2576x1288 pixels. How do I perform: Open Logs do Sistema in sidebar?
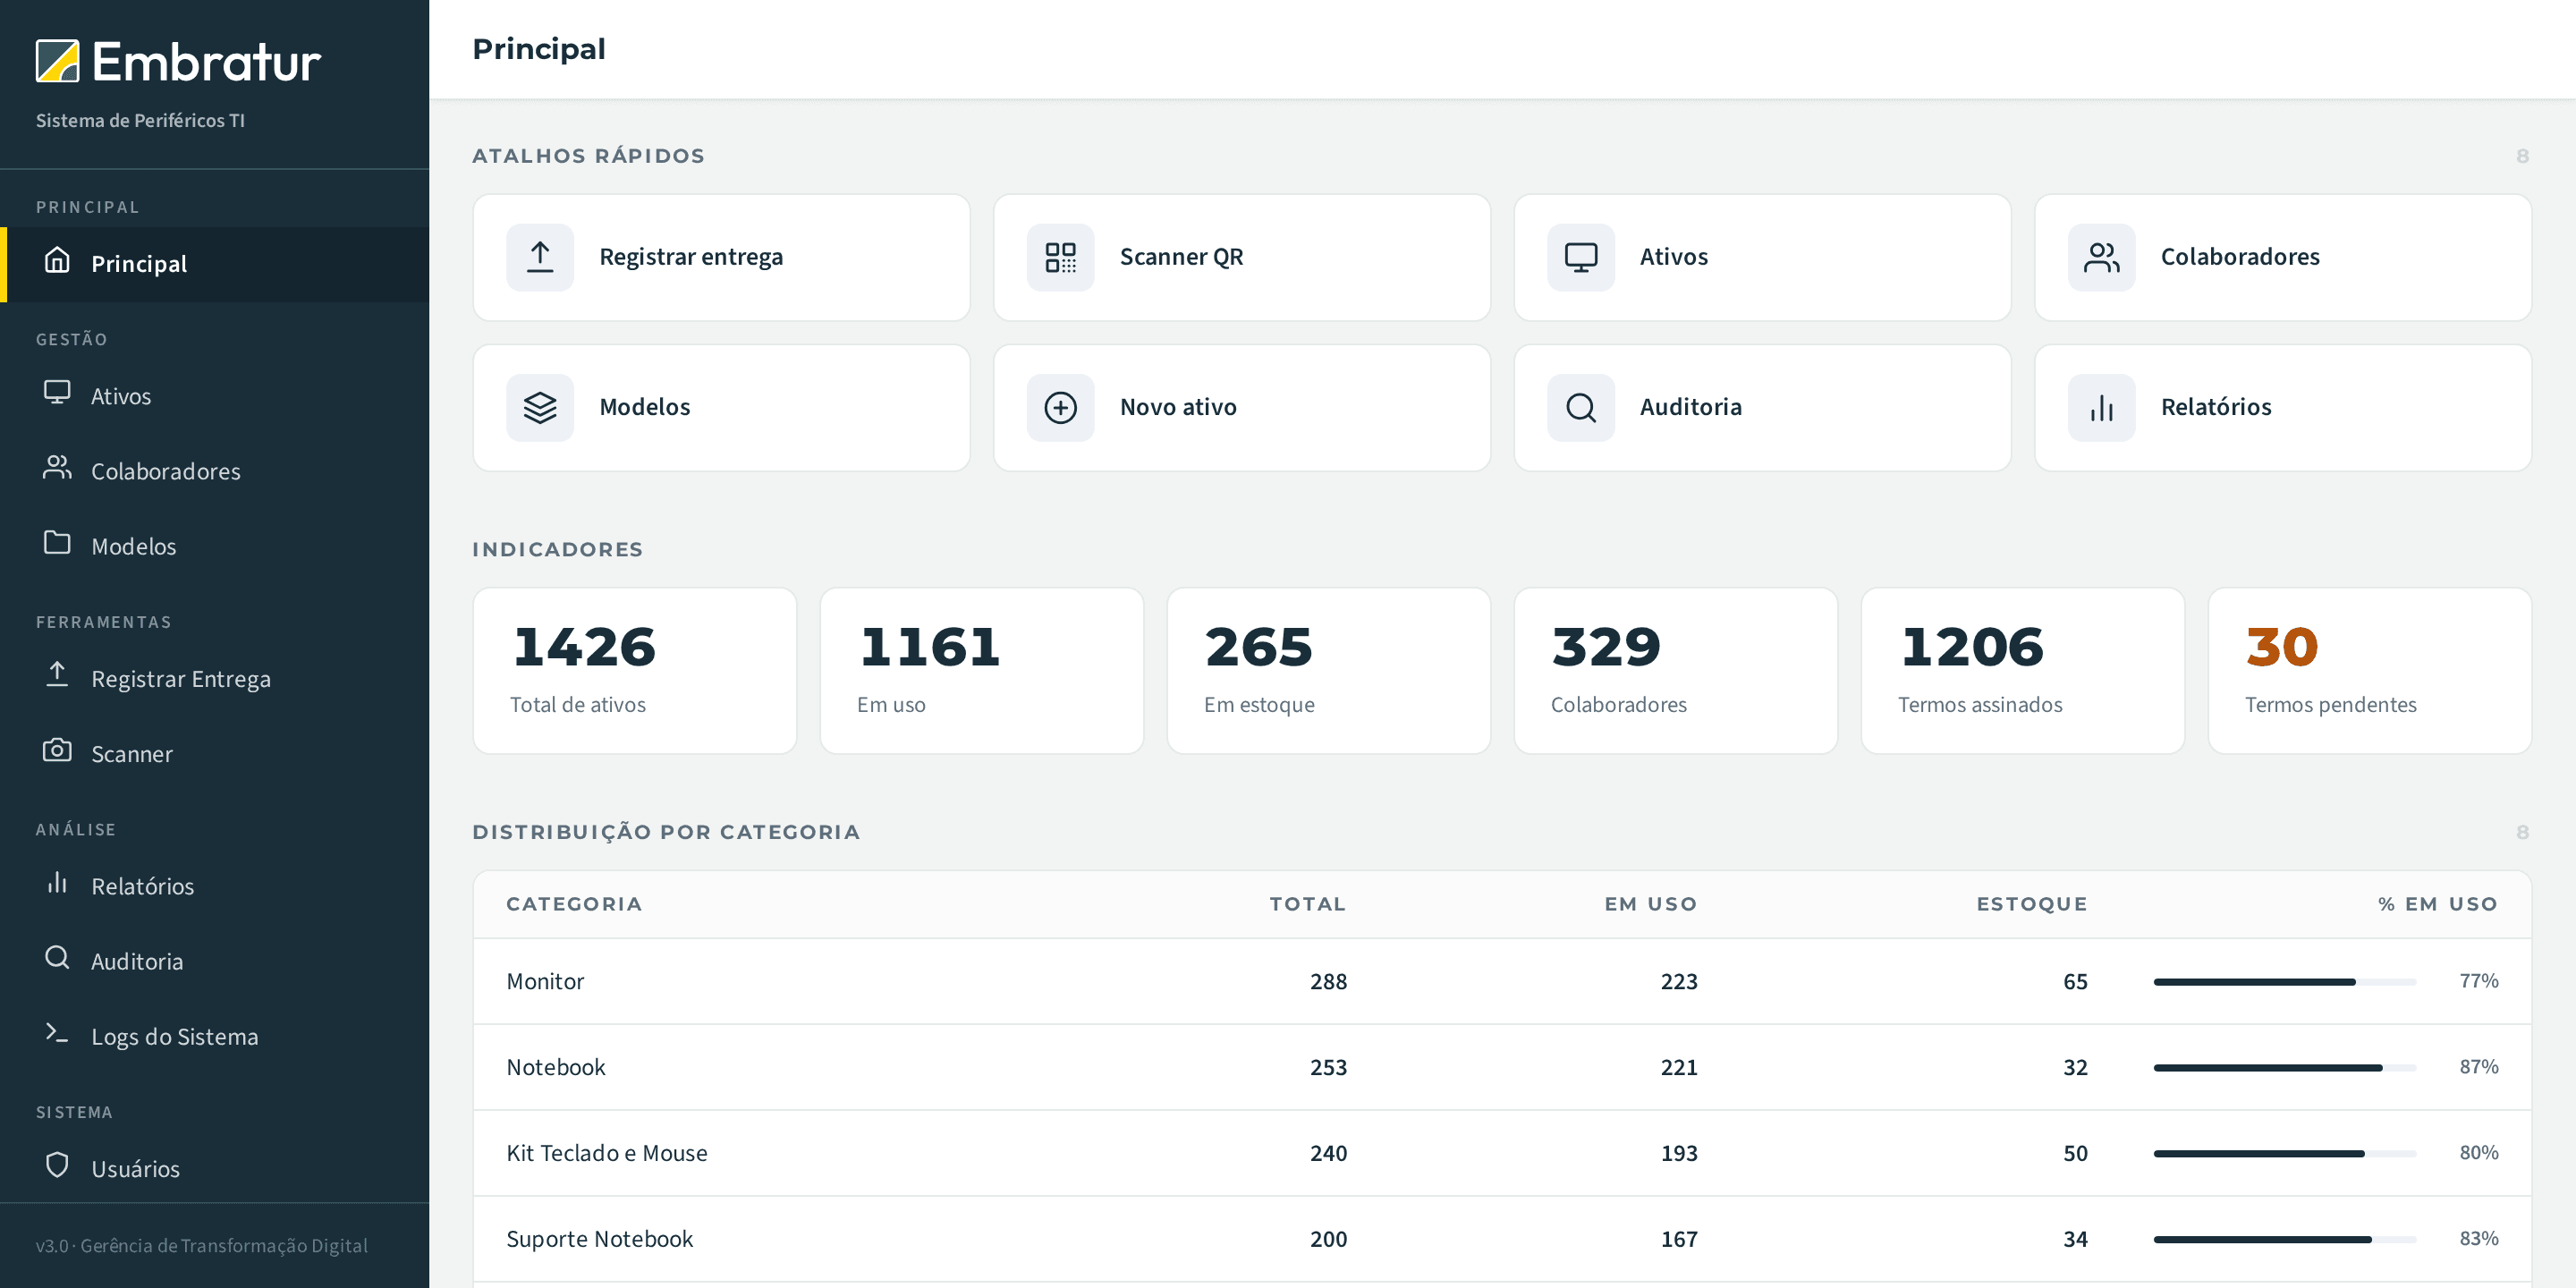(214, 1036)
